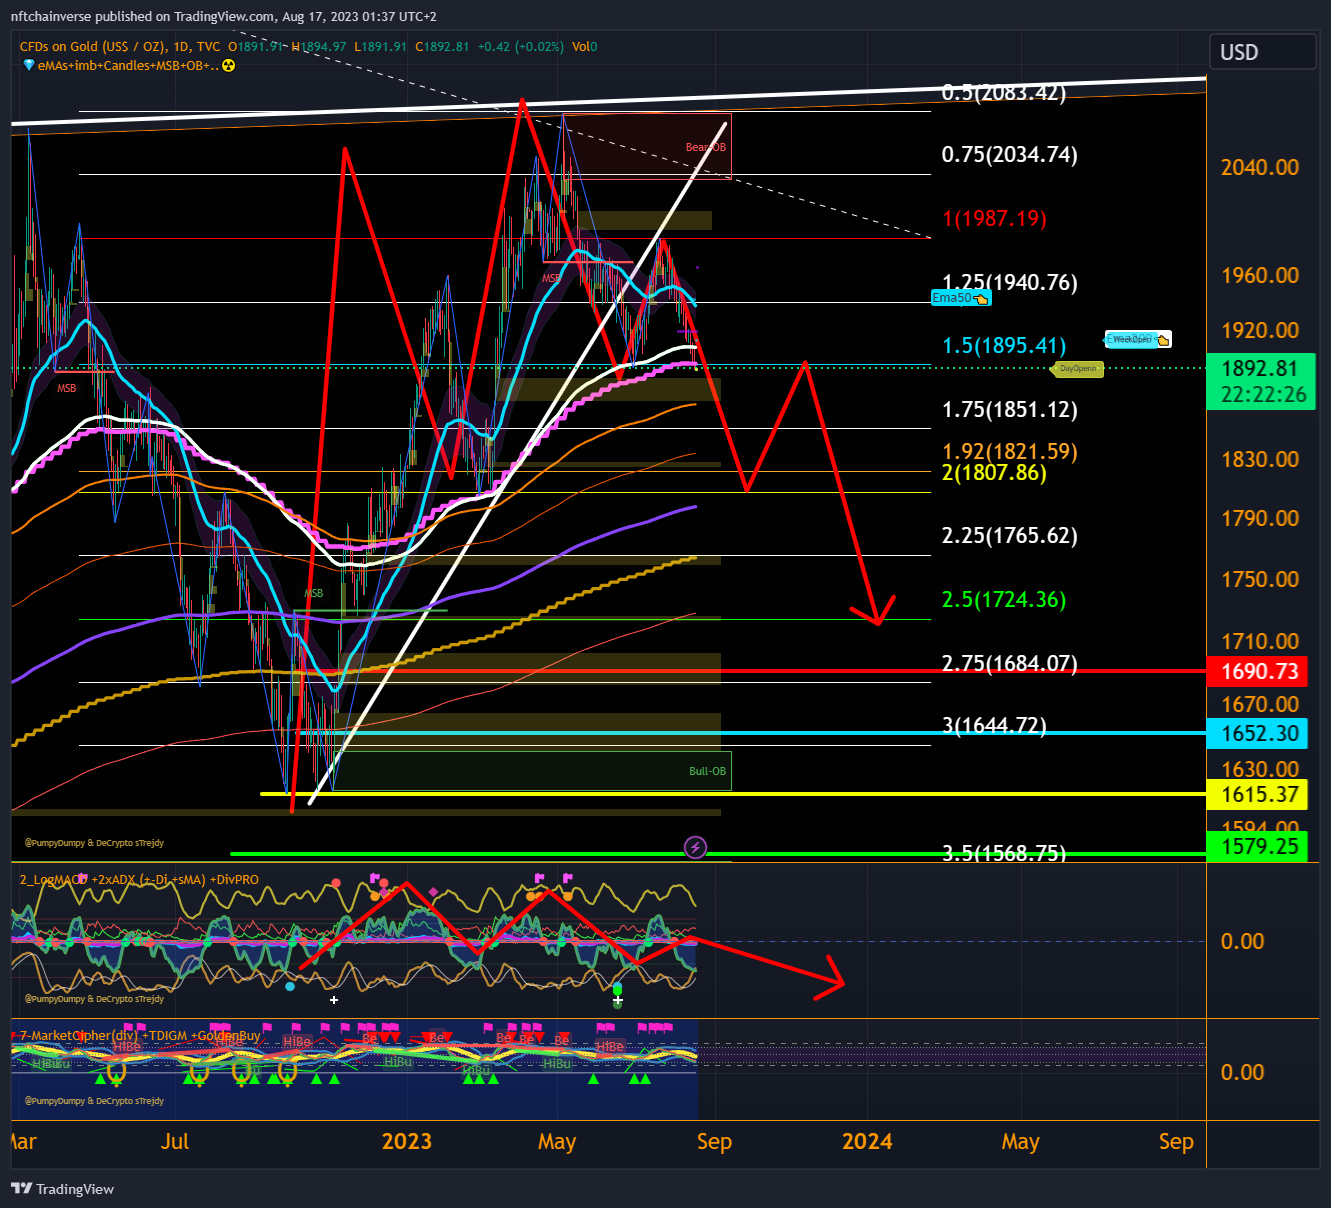Click the current price 1892.81 label
The image size is (1331, 1208).
(1259, 368)
